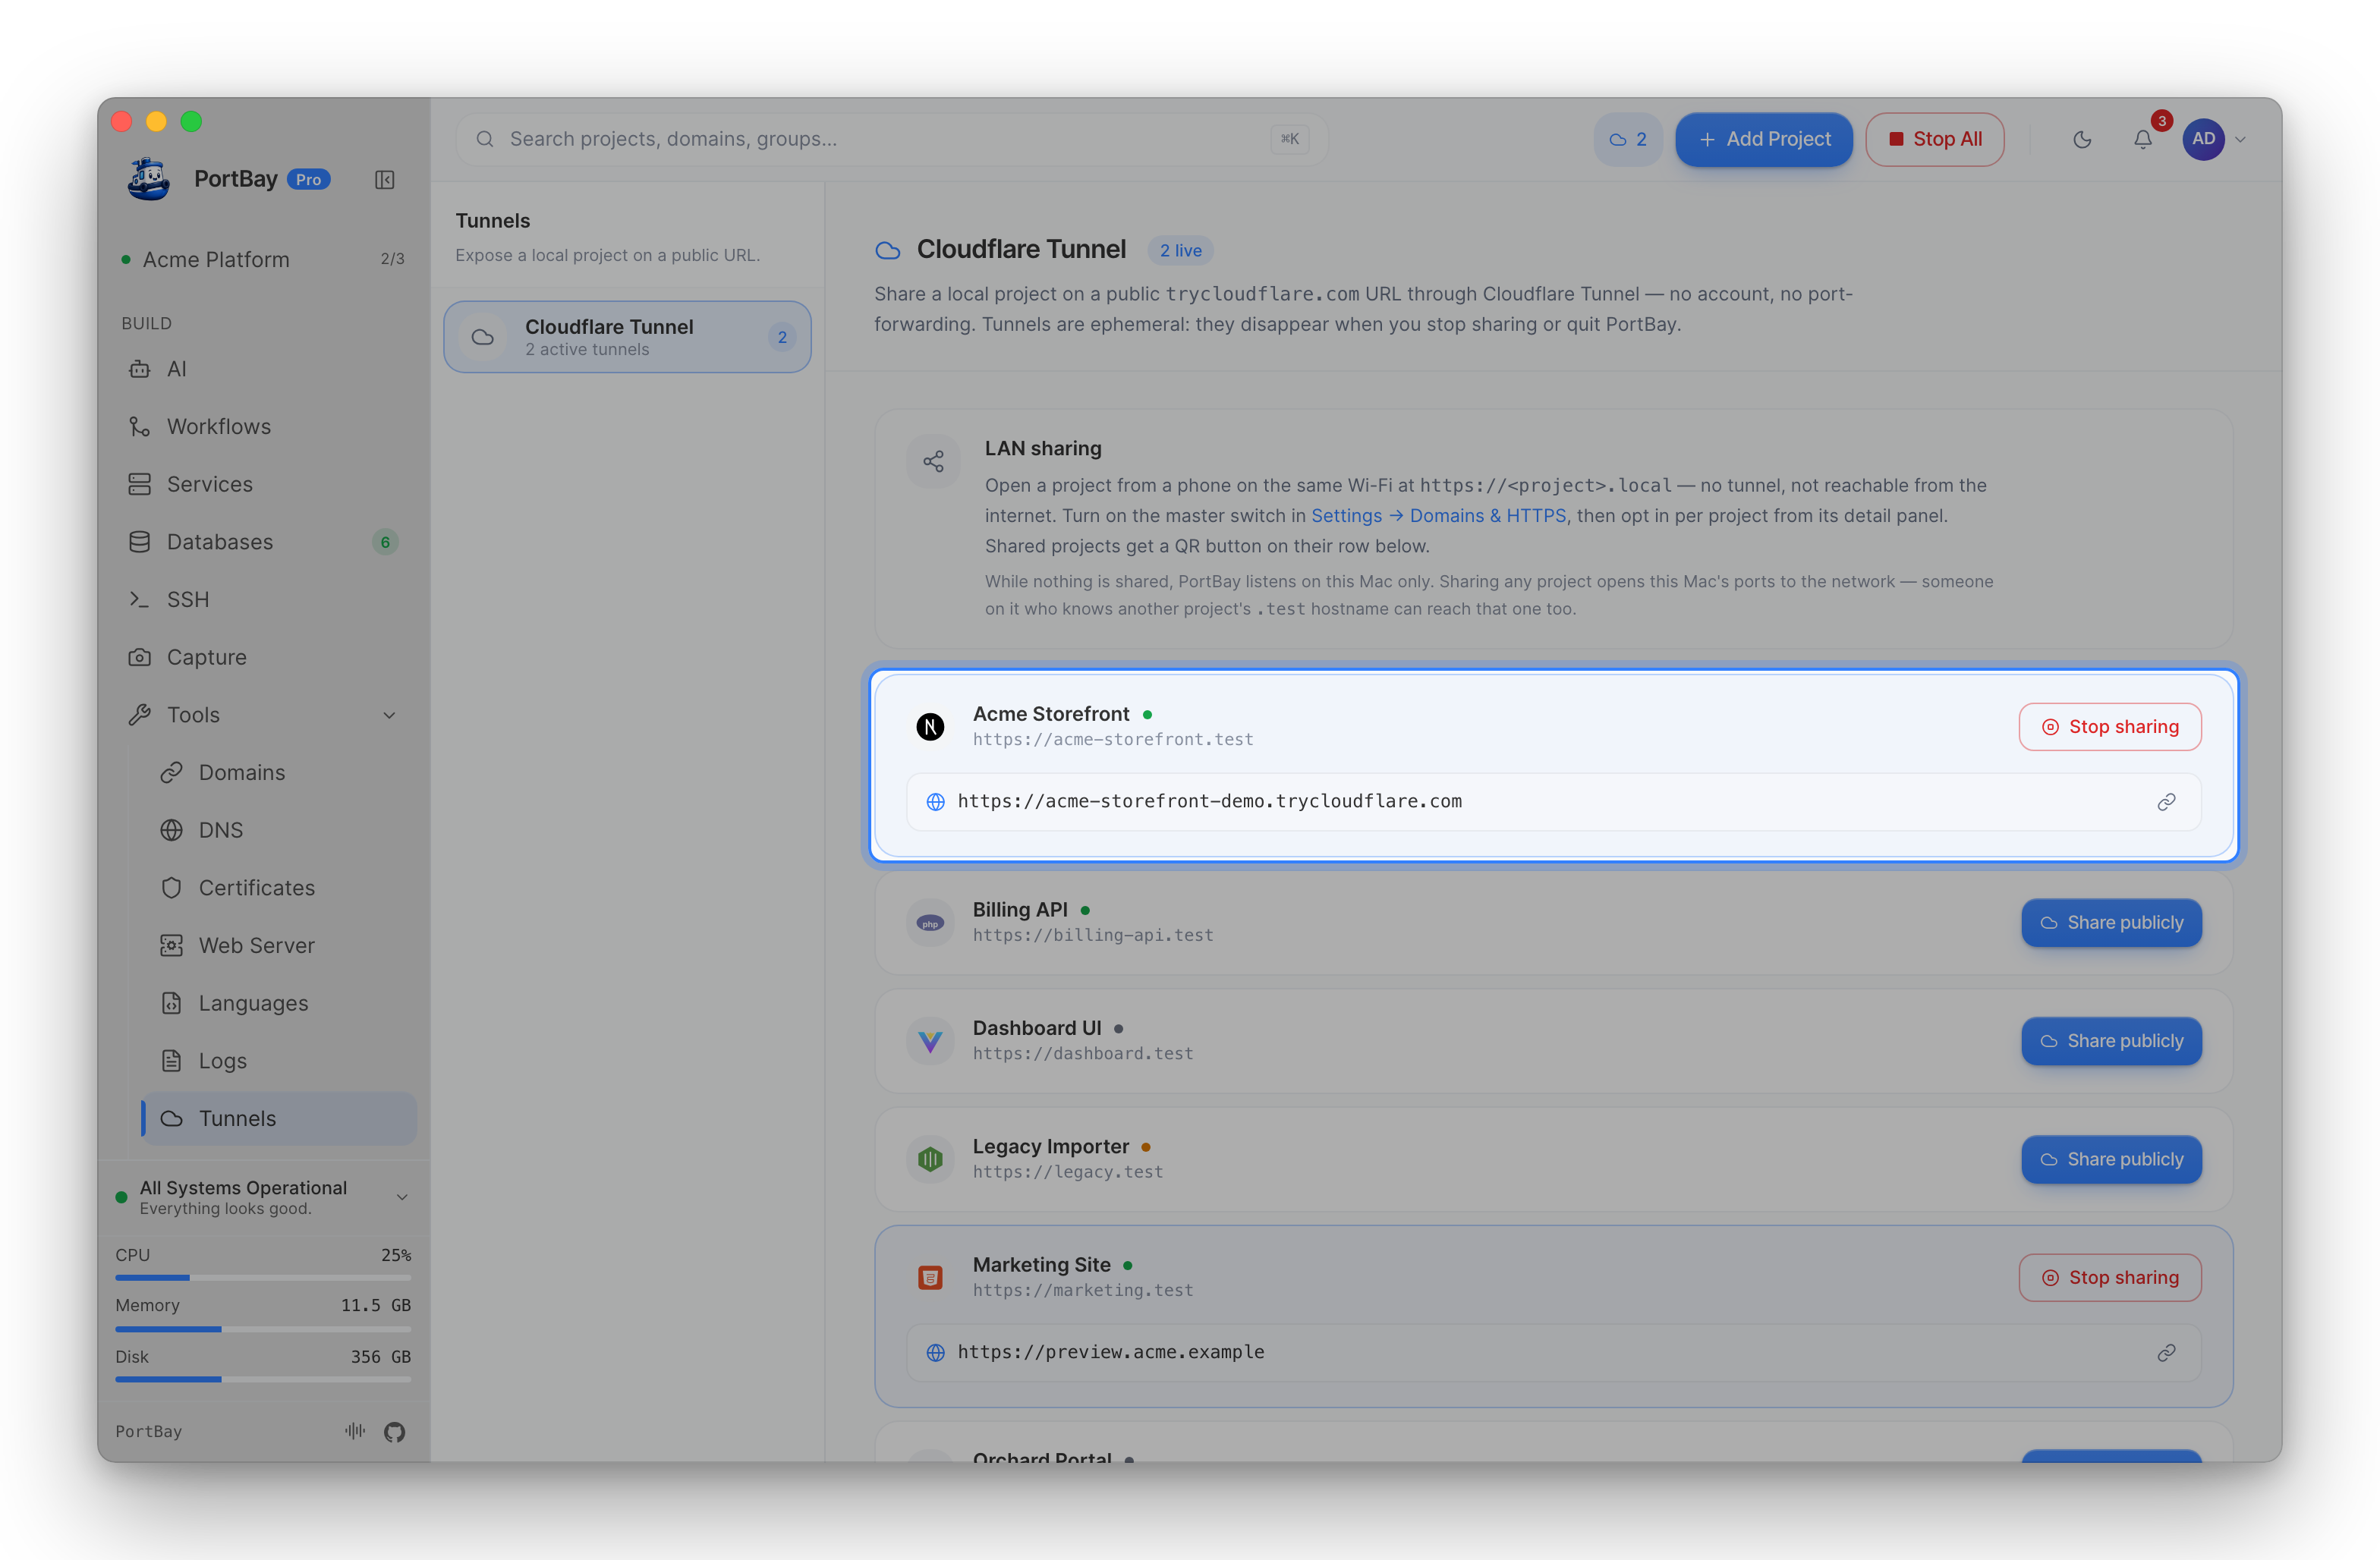Select the Cloudflare Tunnel provider entry
This screenshot has width=2380, height=1560.
click(x=627, y=337)
